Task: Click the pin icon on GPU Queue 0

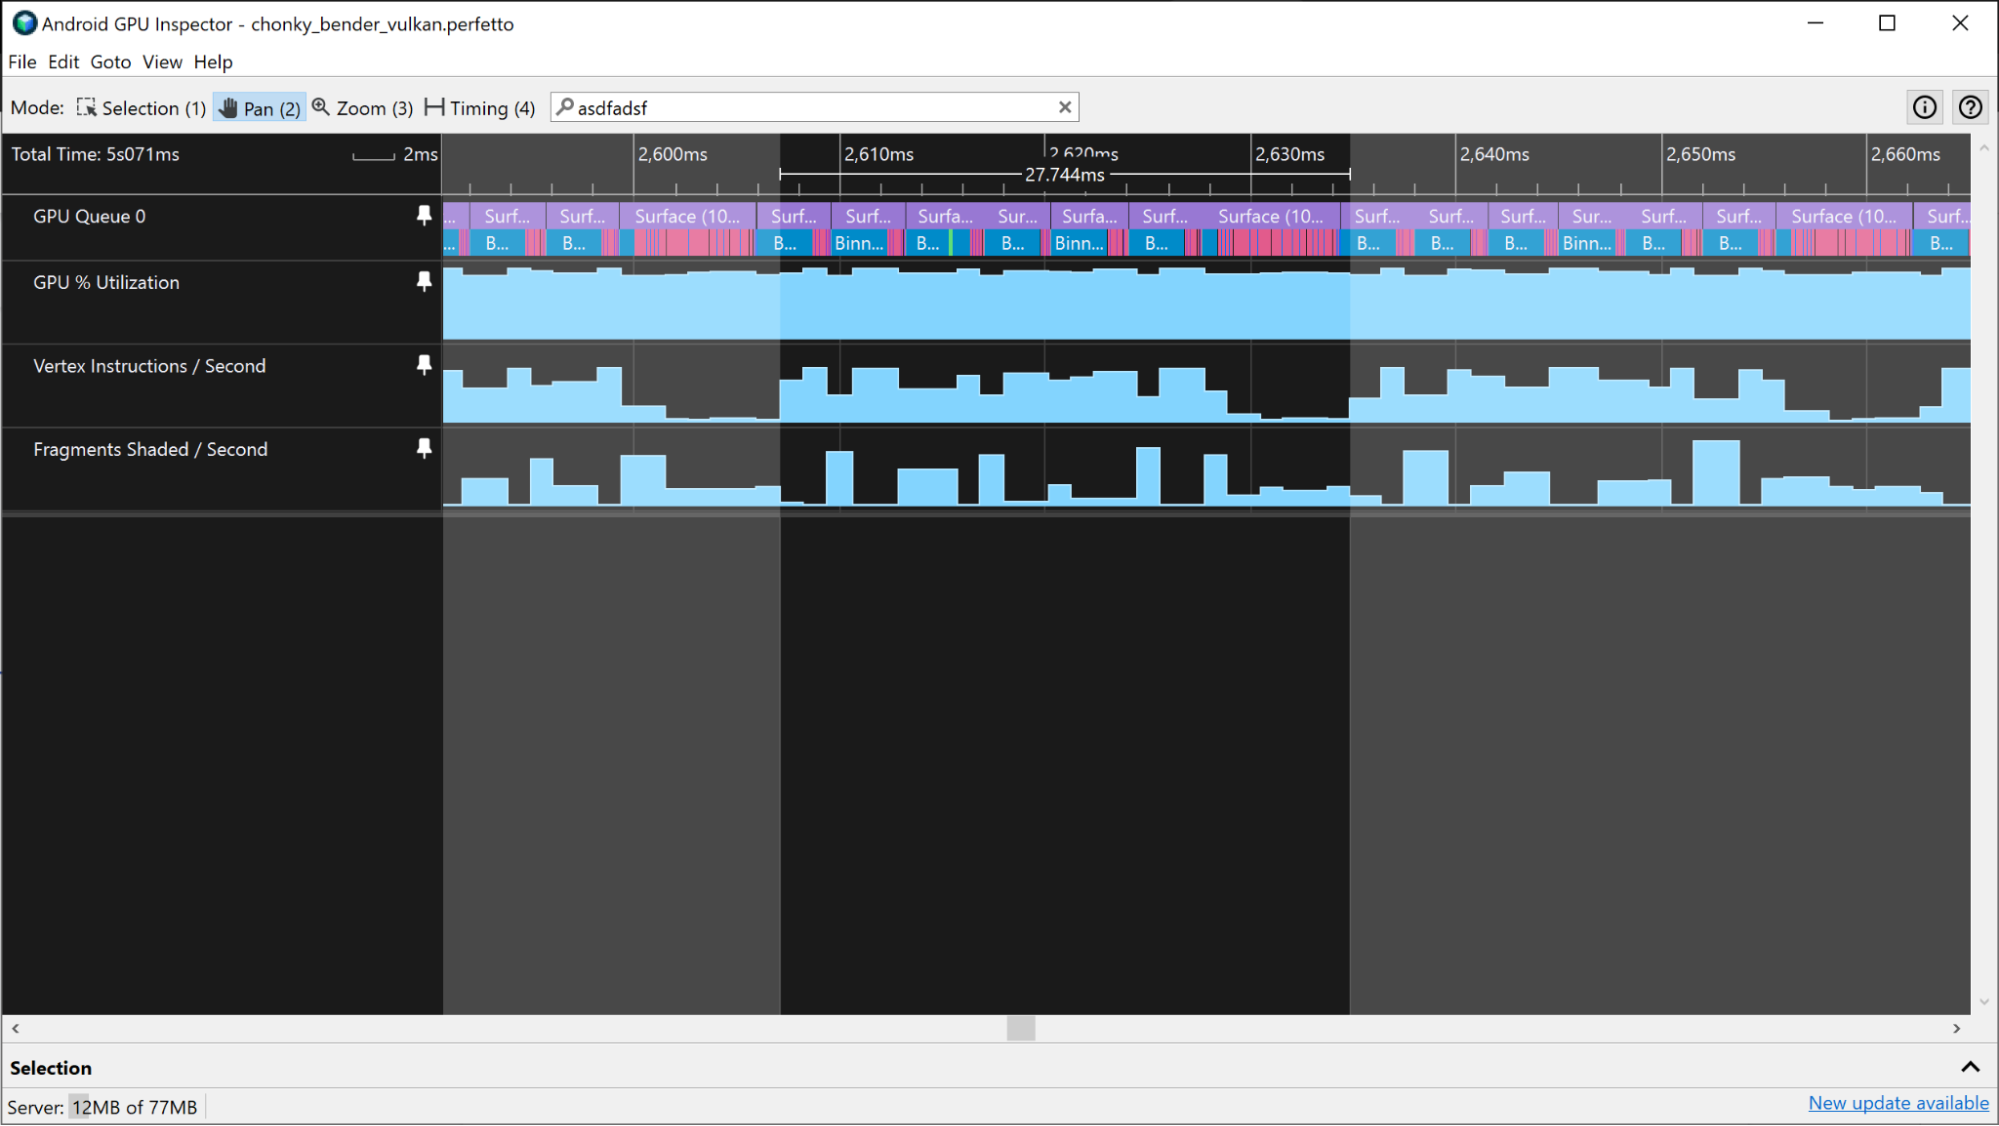Action: [x=424, y=216]
